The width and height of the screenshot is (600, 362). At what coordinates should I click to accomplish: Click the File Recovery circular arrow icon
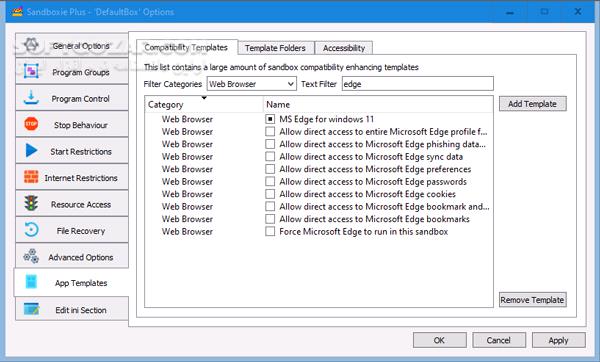[31, 230]
